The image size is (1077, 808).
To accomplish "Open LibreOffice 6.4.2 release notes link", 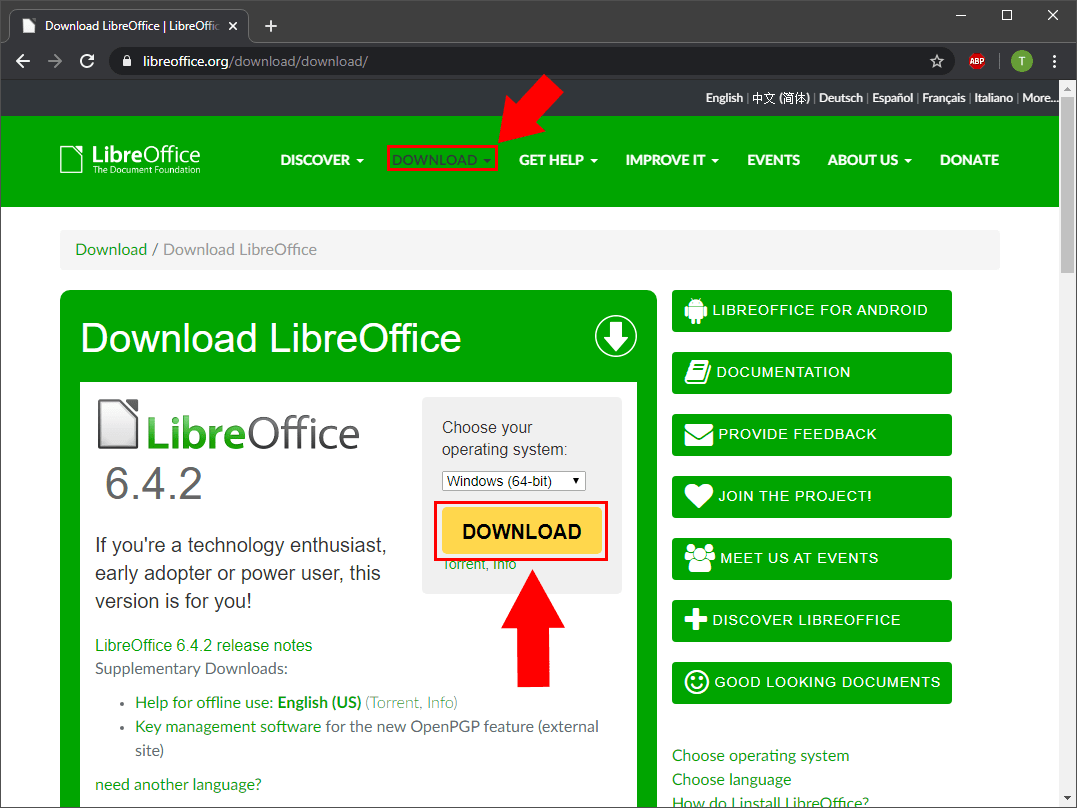I will (203, 645).
